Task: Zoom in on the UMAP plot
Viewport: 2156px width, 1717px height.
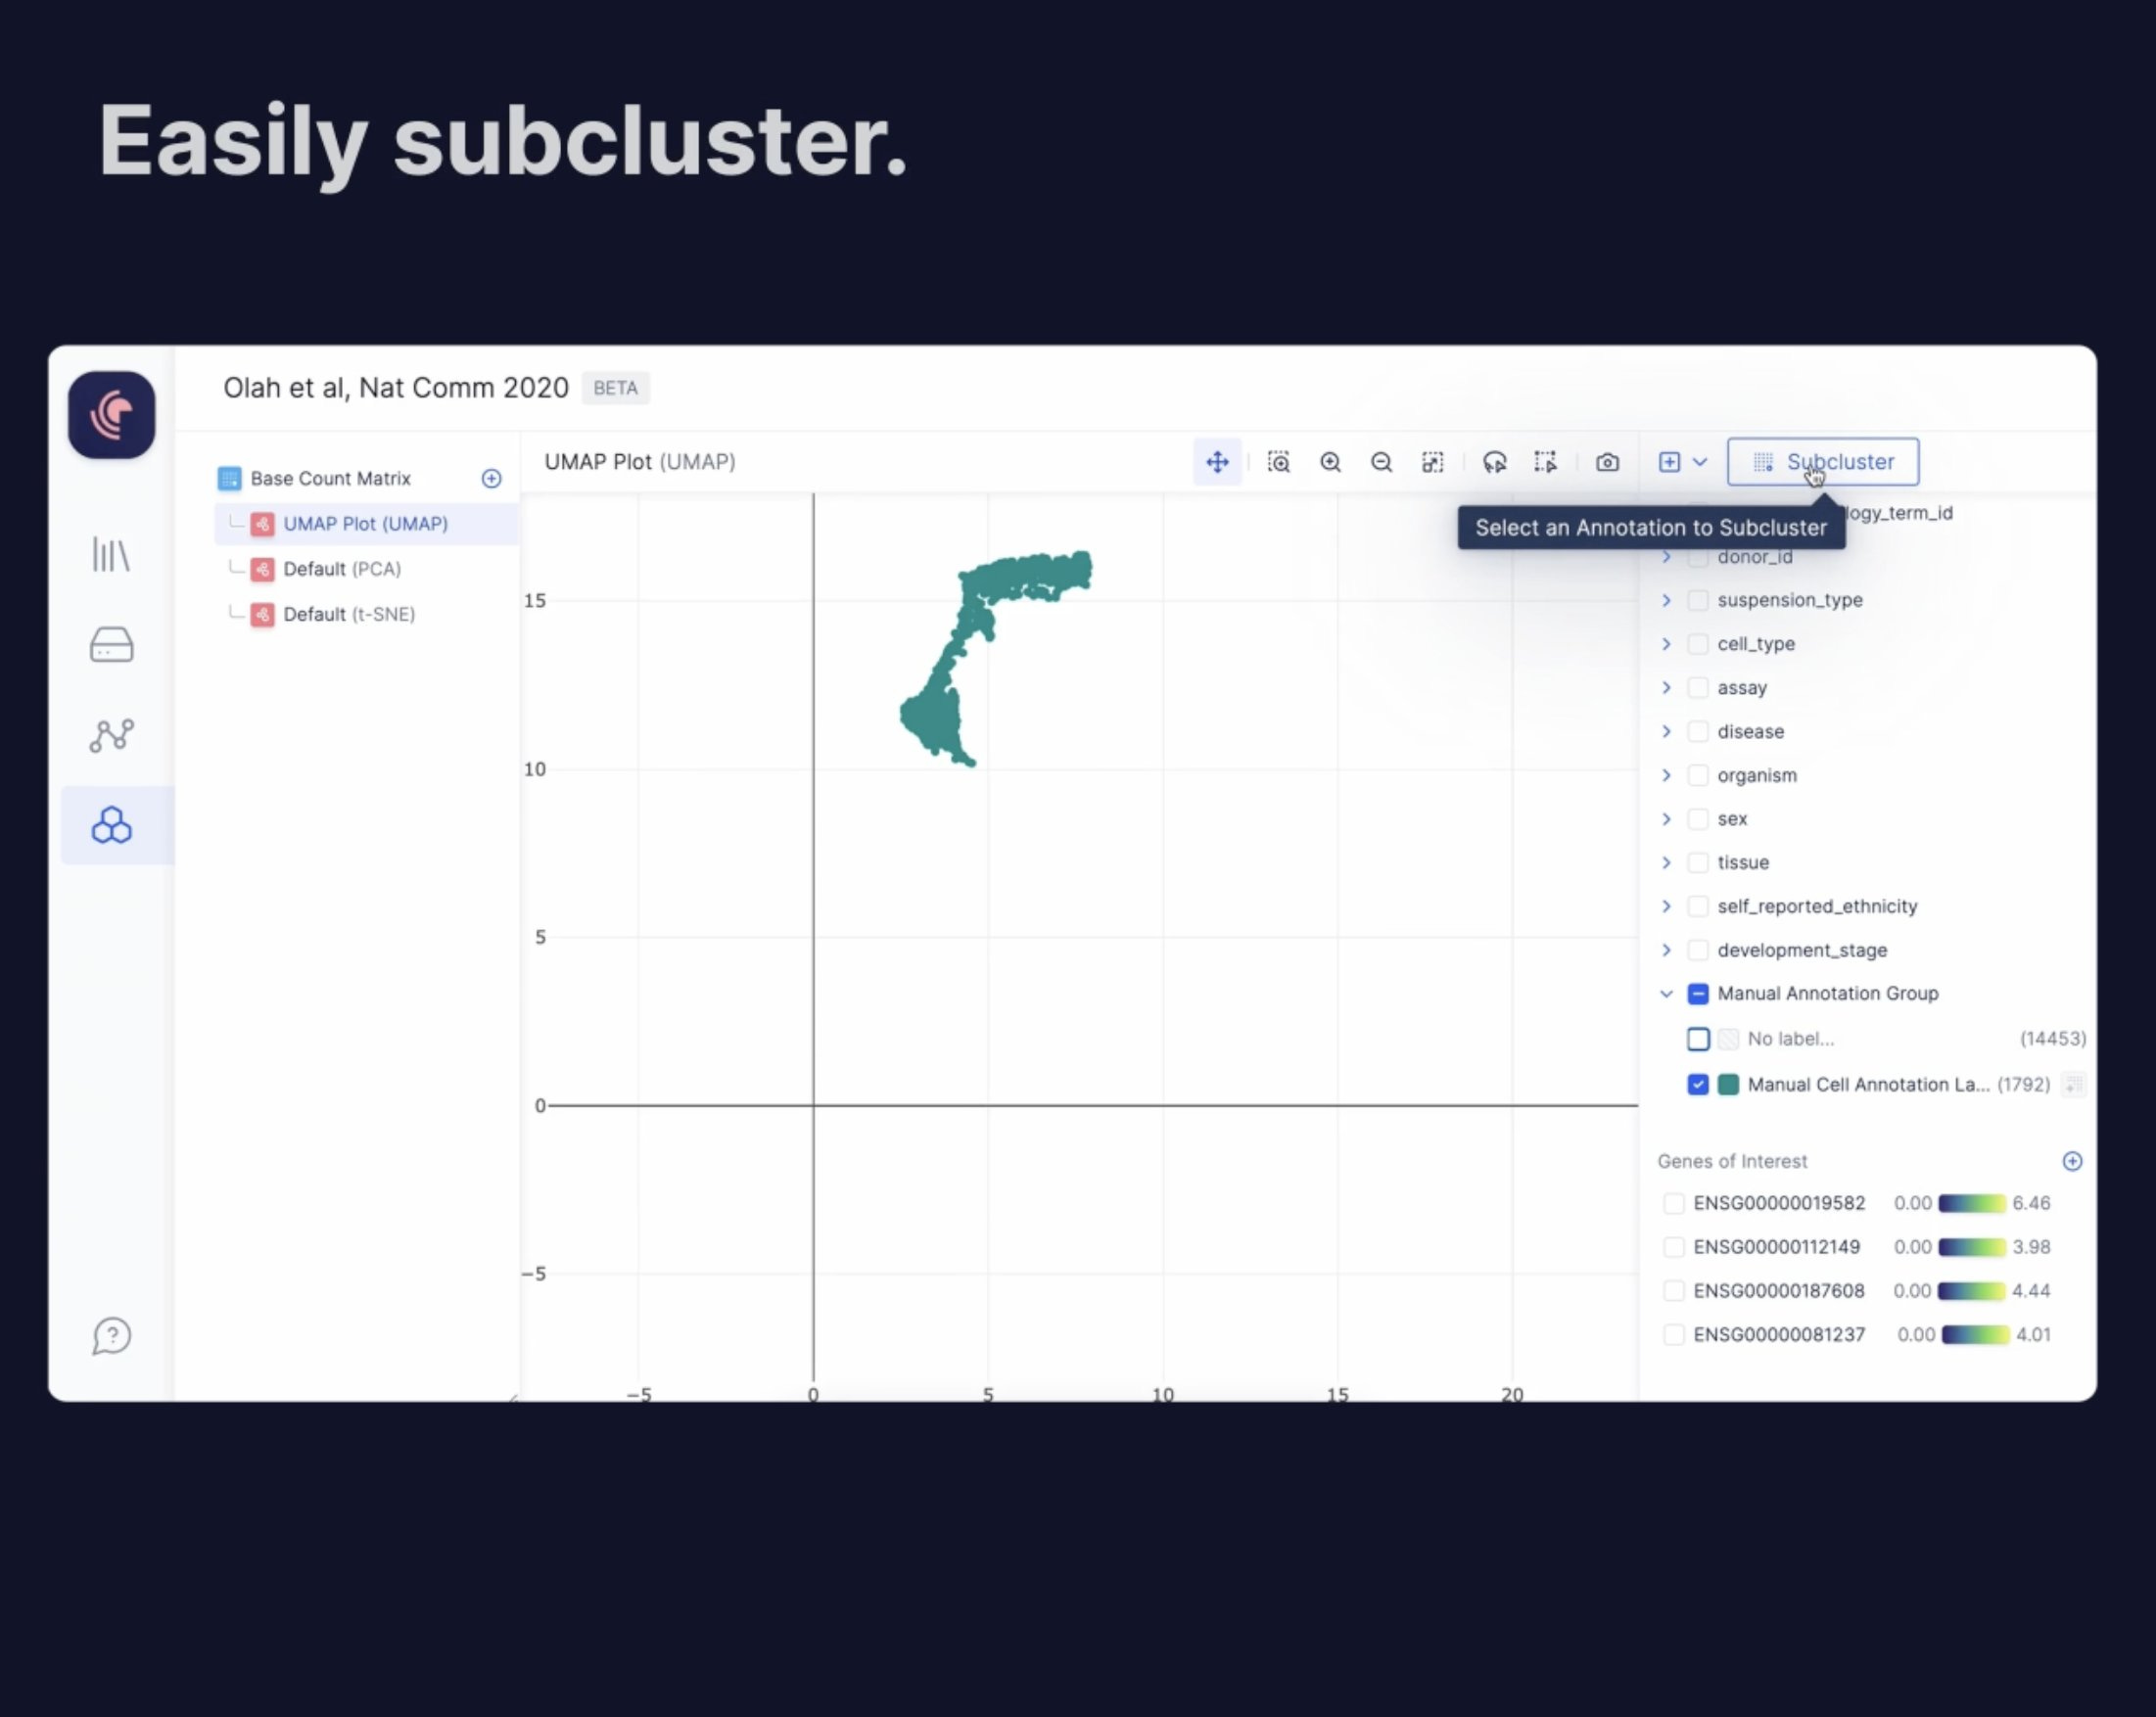Action: 1331,462
